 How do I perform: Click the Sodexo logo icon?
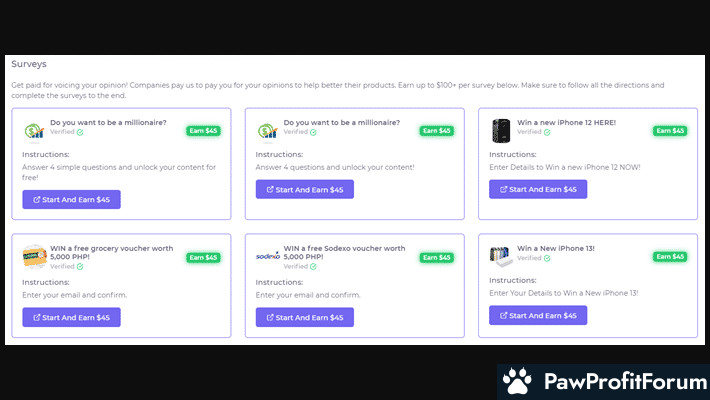[267, 257]
